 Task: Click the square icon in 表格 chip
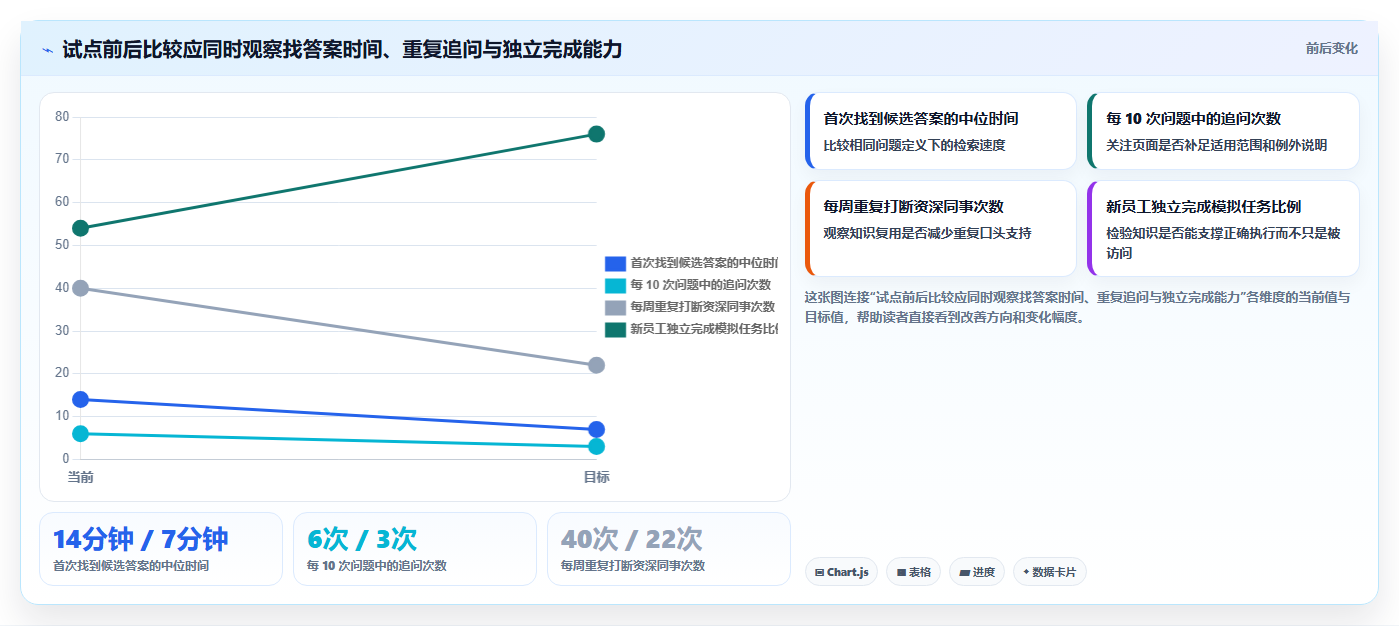(x=901, y=573)
